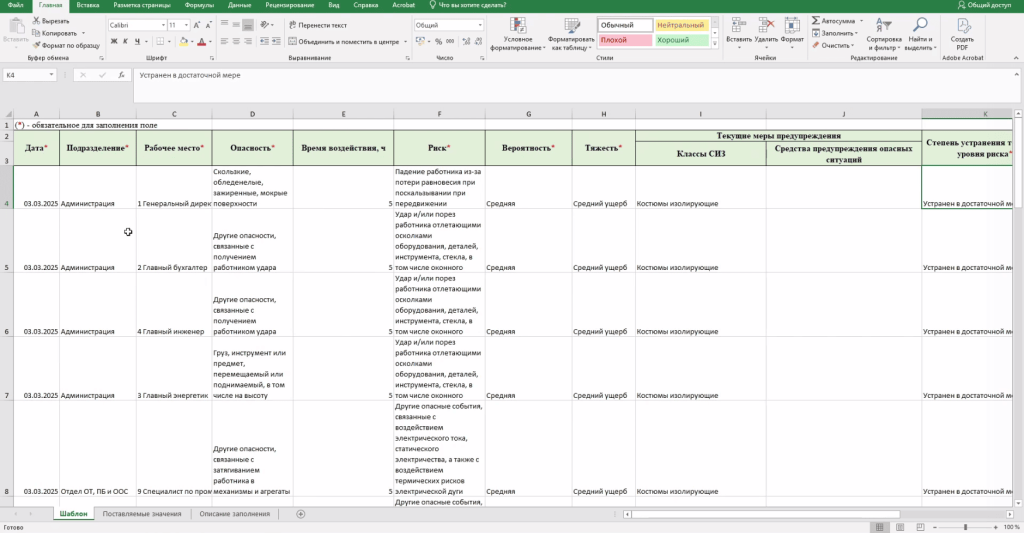
Task: Activate Format Painter (Формат по образцу)
Action: pyautogui.click(x=66, y=45)
